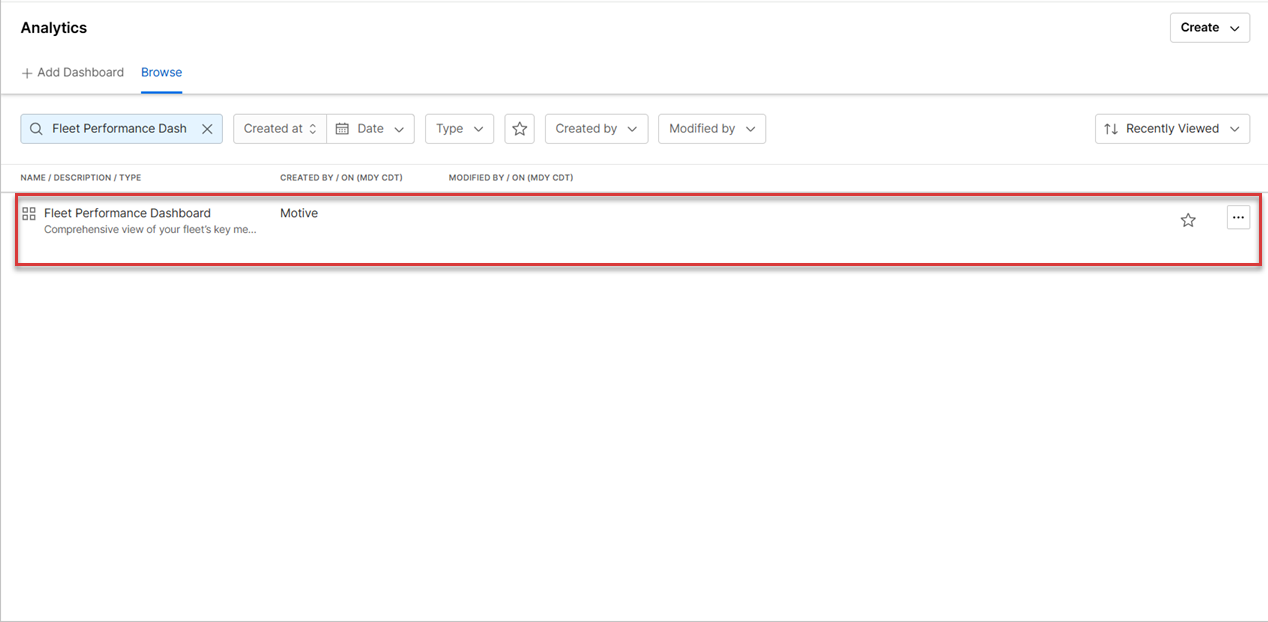Open the ellipsis menu on the dashboard row
This screenshot has width=1268, height=622.
point(1238,217)
